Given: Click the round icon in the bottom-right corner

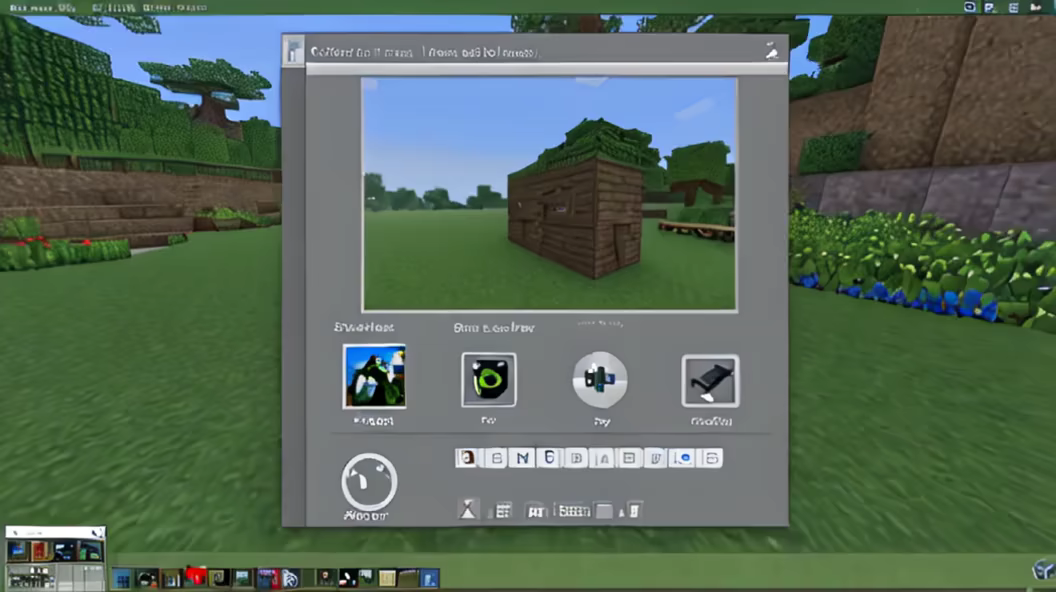Looking at the screenshot, I should click(x=1041, y=571).
